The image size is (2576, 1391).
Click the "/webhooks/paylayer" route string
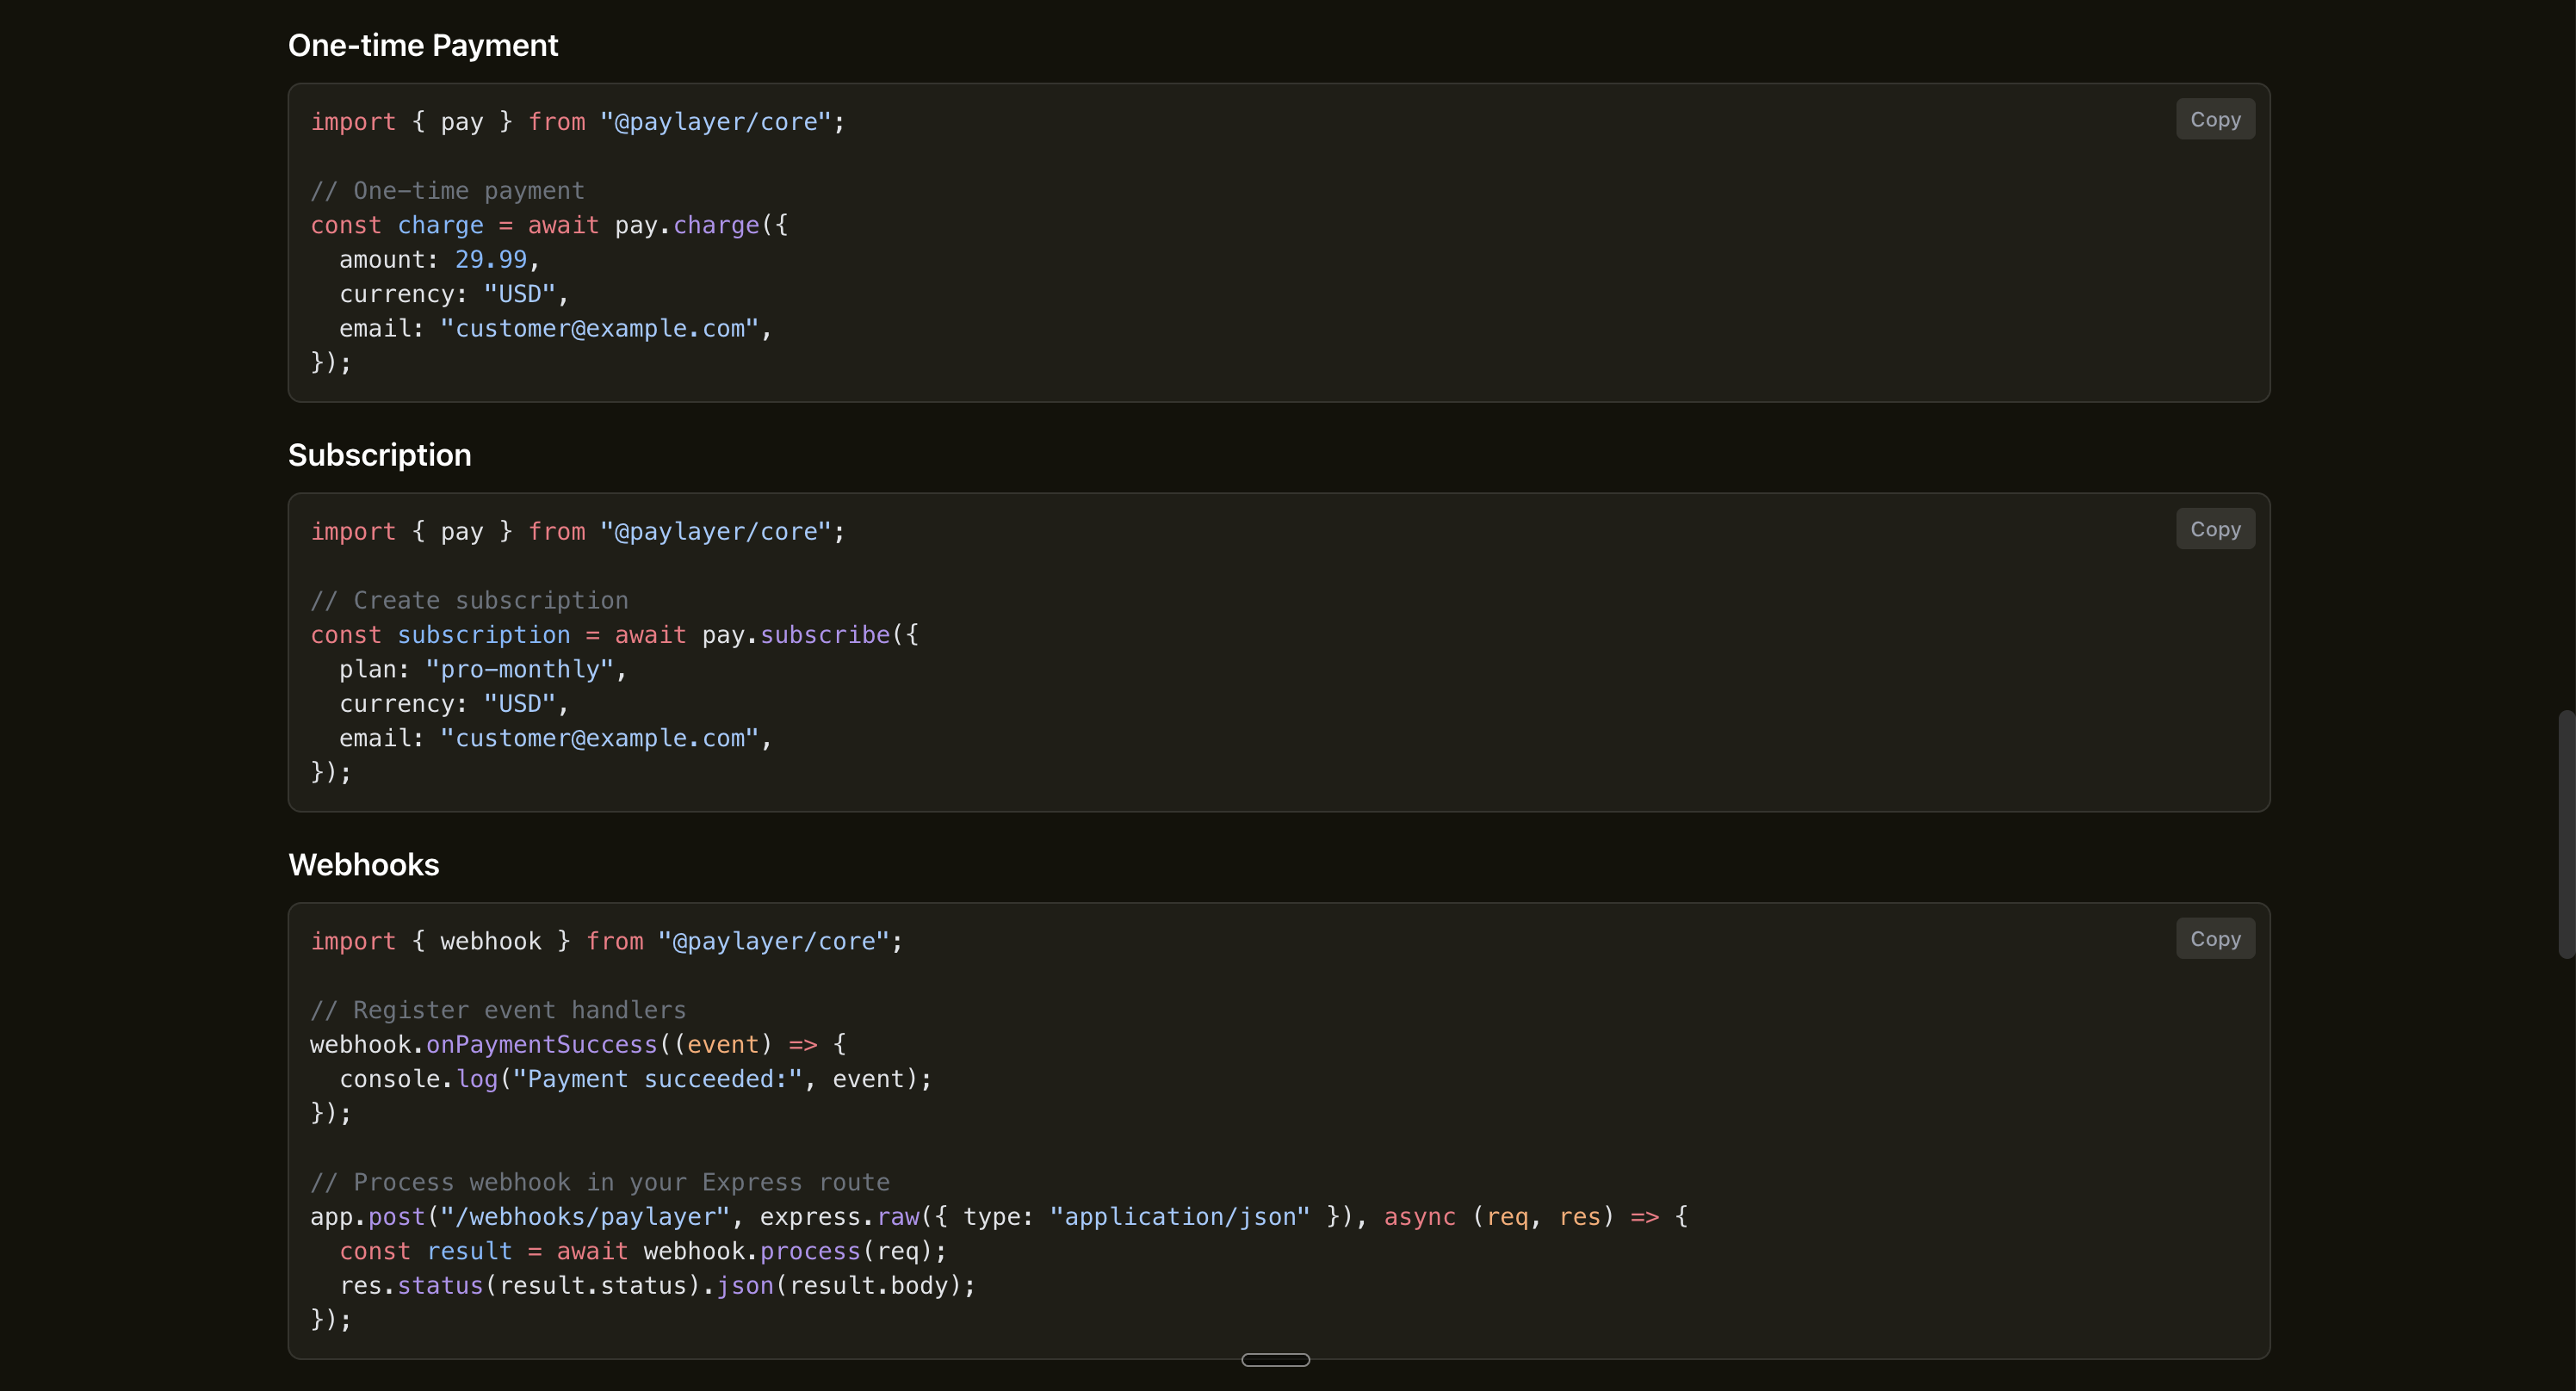(584, 1217)
